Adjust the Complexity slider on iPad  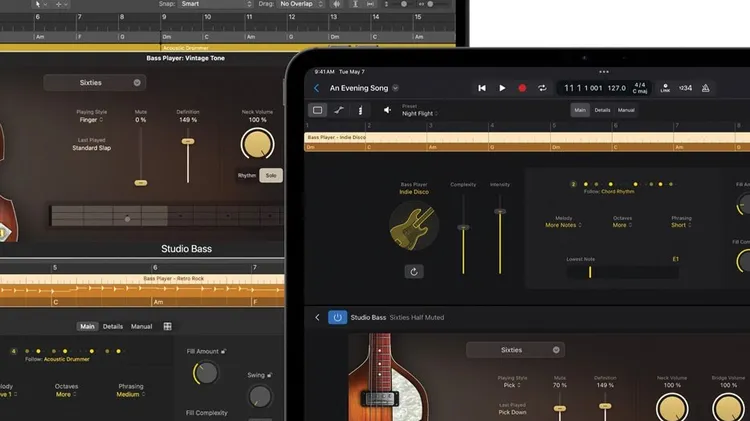coord(463,227)
